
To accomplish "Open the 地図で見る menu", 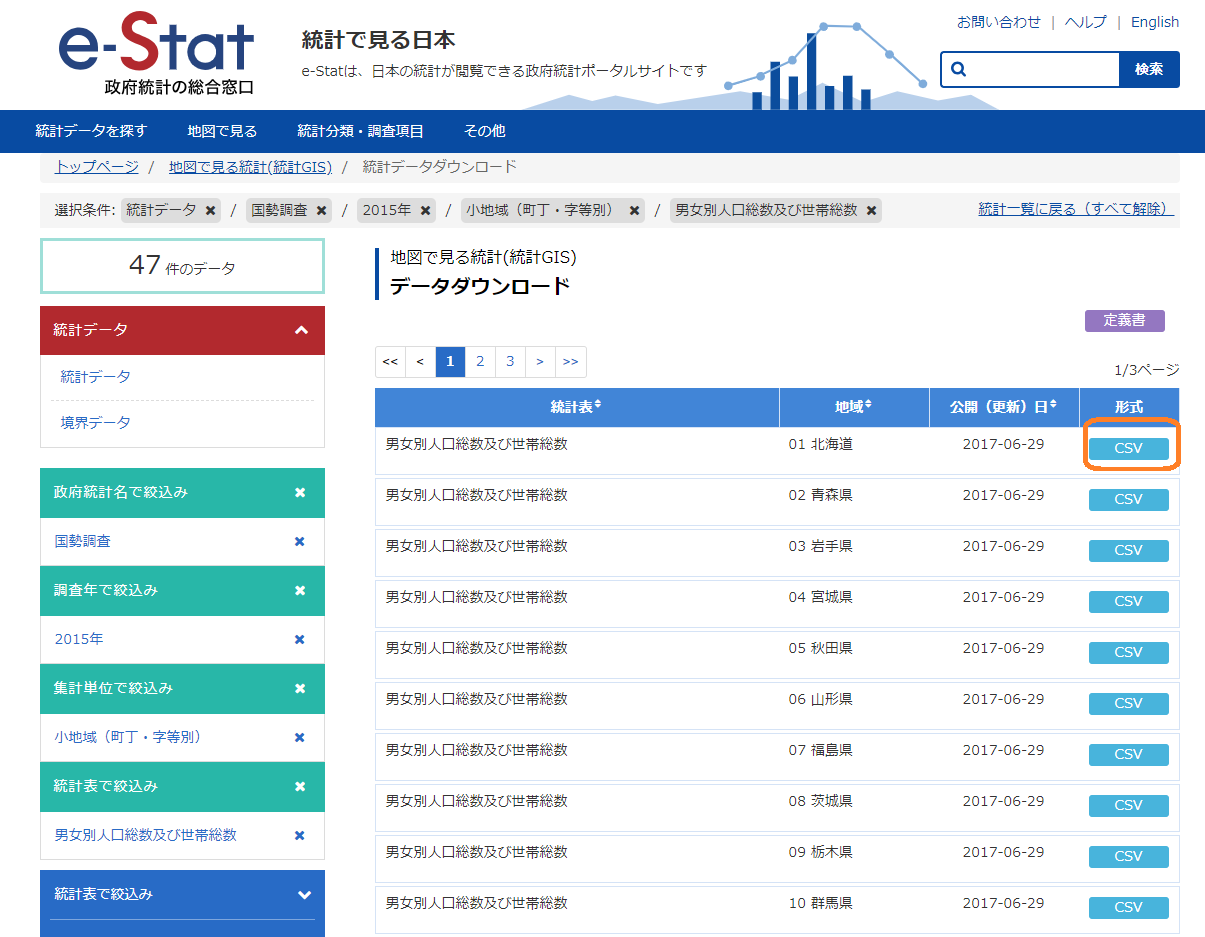I will 222,131.
